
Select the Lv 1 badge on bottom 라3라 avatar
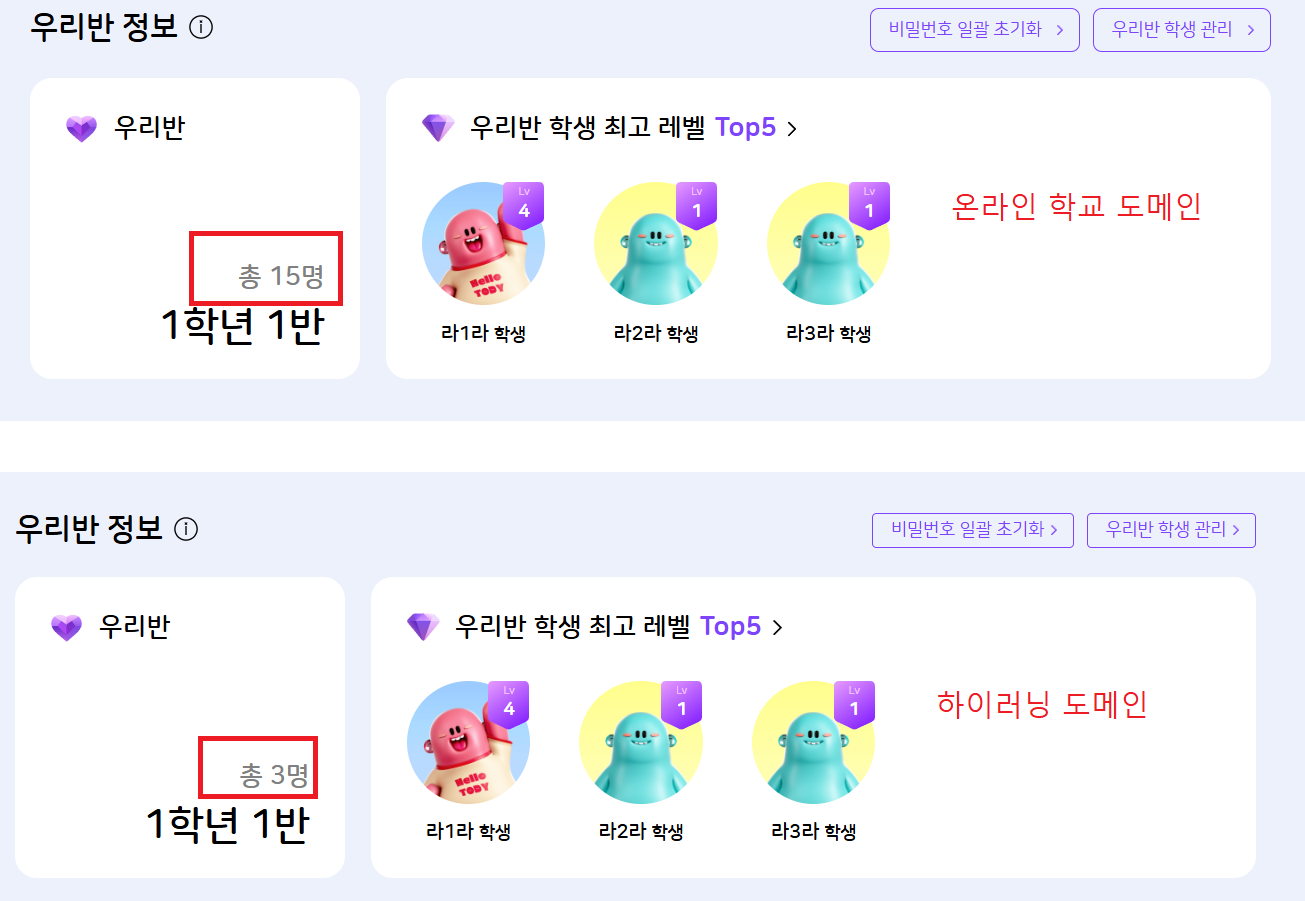pos(855,704)
